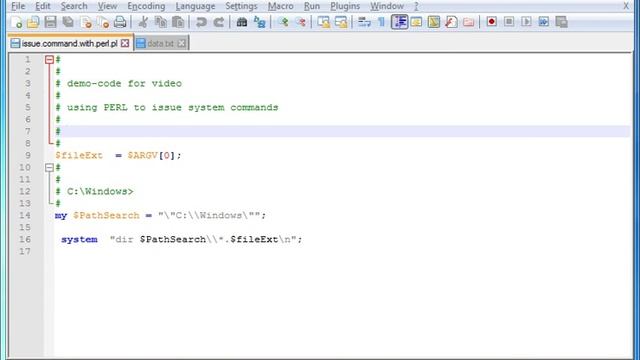Click line number 16 in the margin

pos(24,240)
